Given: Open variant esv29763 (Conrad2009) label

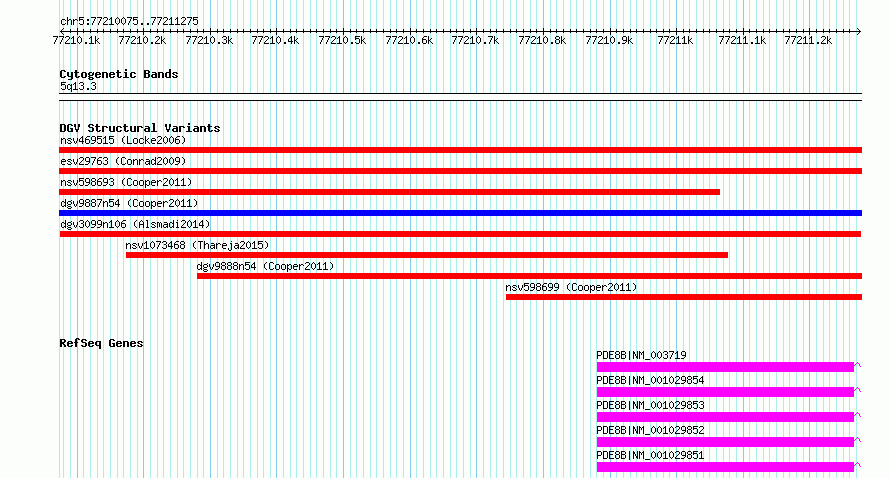Looking at the screenshot, I should pyautogui.click(x=123, y=161).
